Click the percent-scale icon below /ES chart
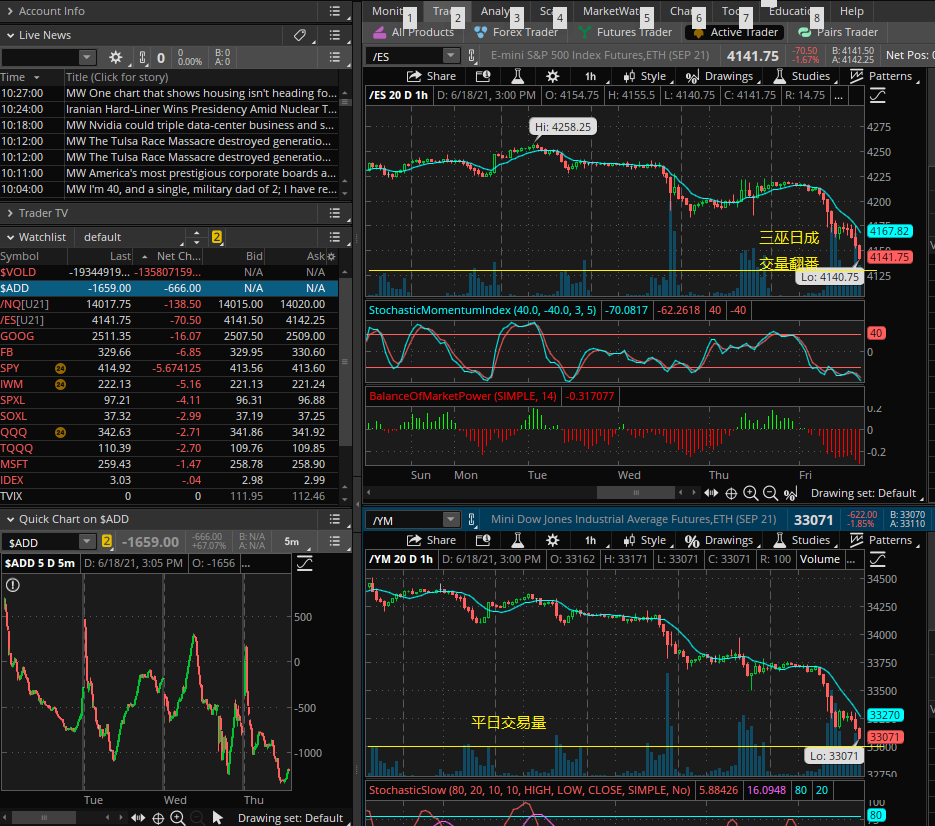This screenshot has height=826, width=935. coord(791,494)
